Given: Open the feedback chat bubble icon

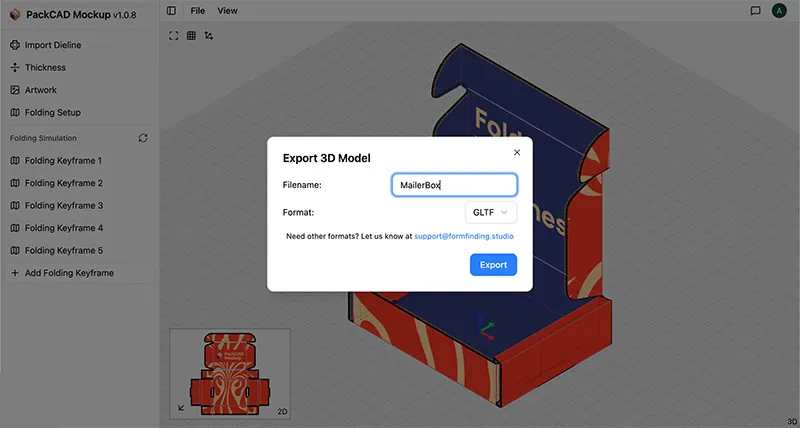Looking at the screenshot, I should [756, 11].
